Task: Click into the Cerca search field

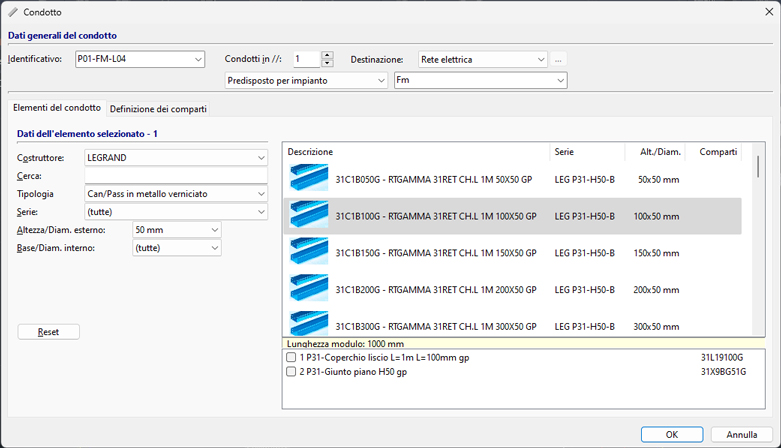Action: [x=176, y=176]
